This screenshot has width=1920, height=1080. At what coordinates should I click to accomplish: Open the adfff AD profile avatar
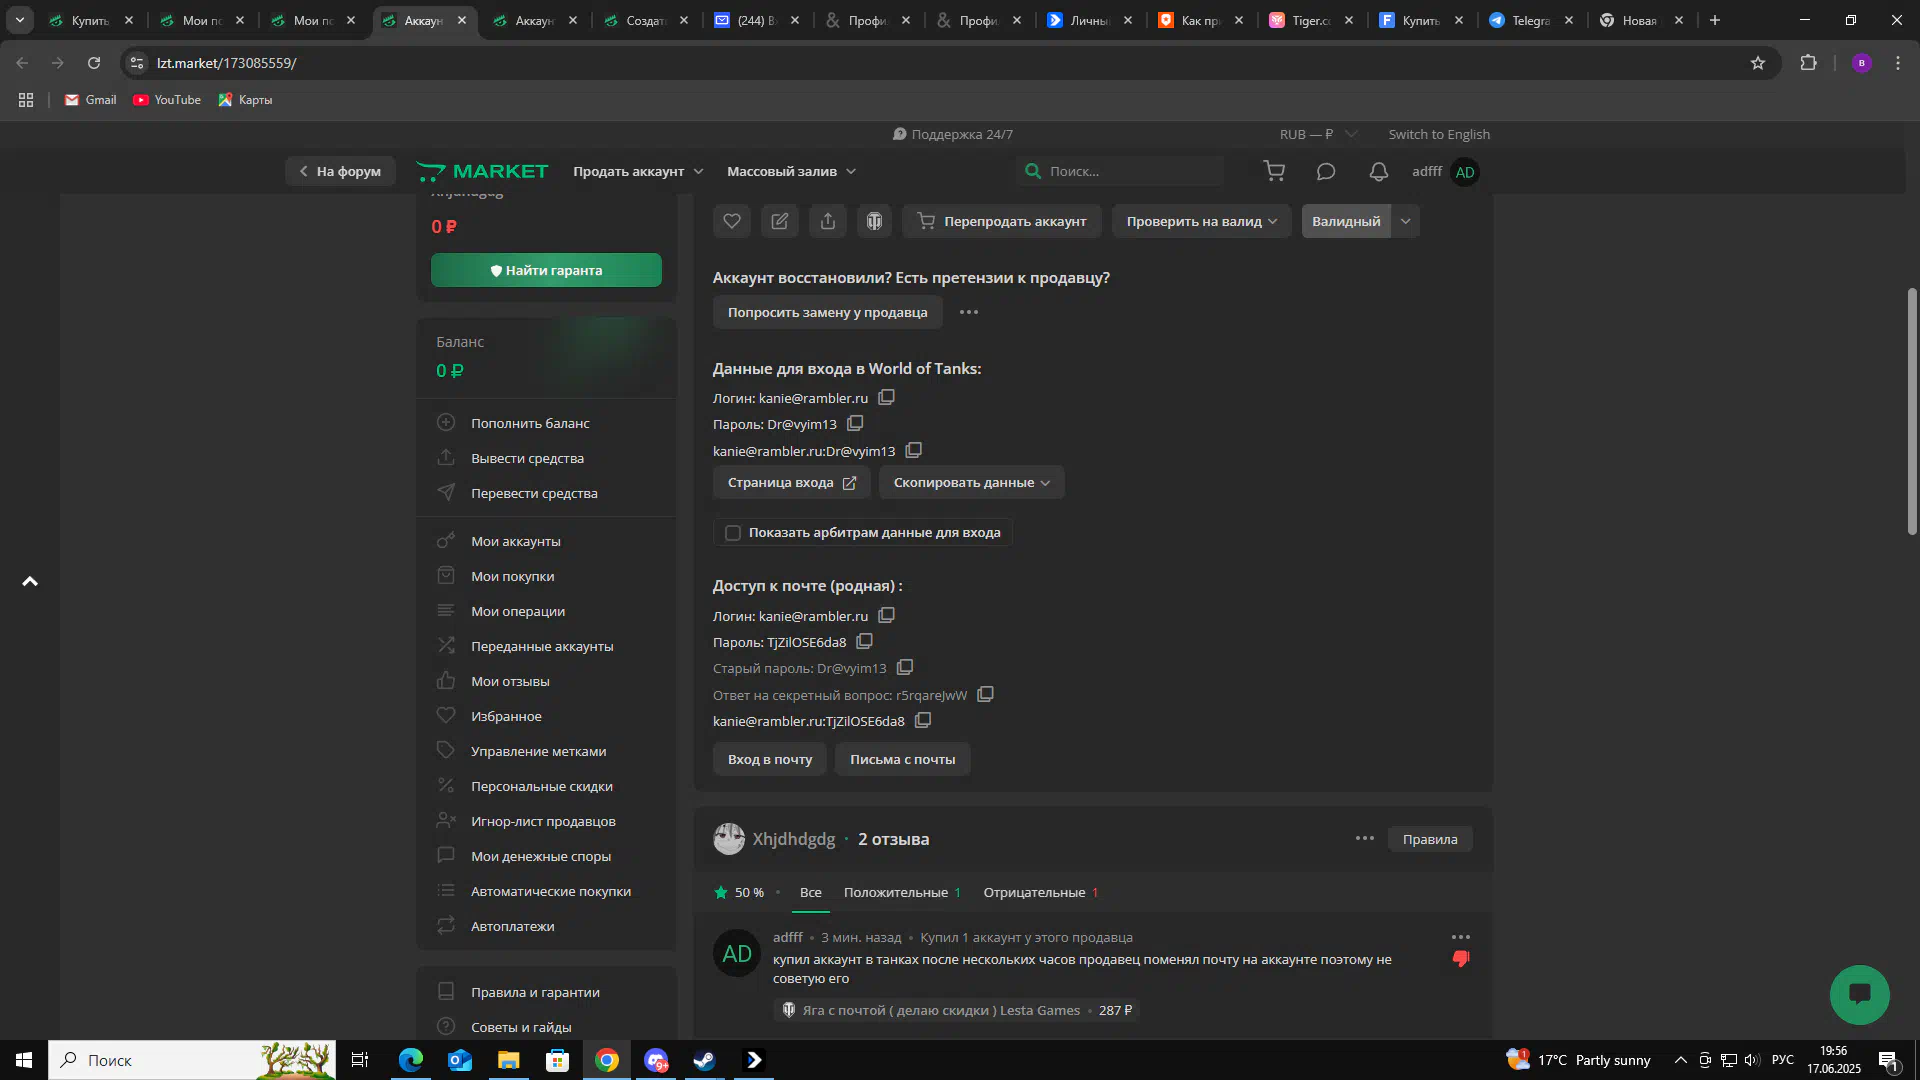click(1465, 172)
